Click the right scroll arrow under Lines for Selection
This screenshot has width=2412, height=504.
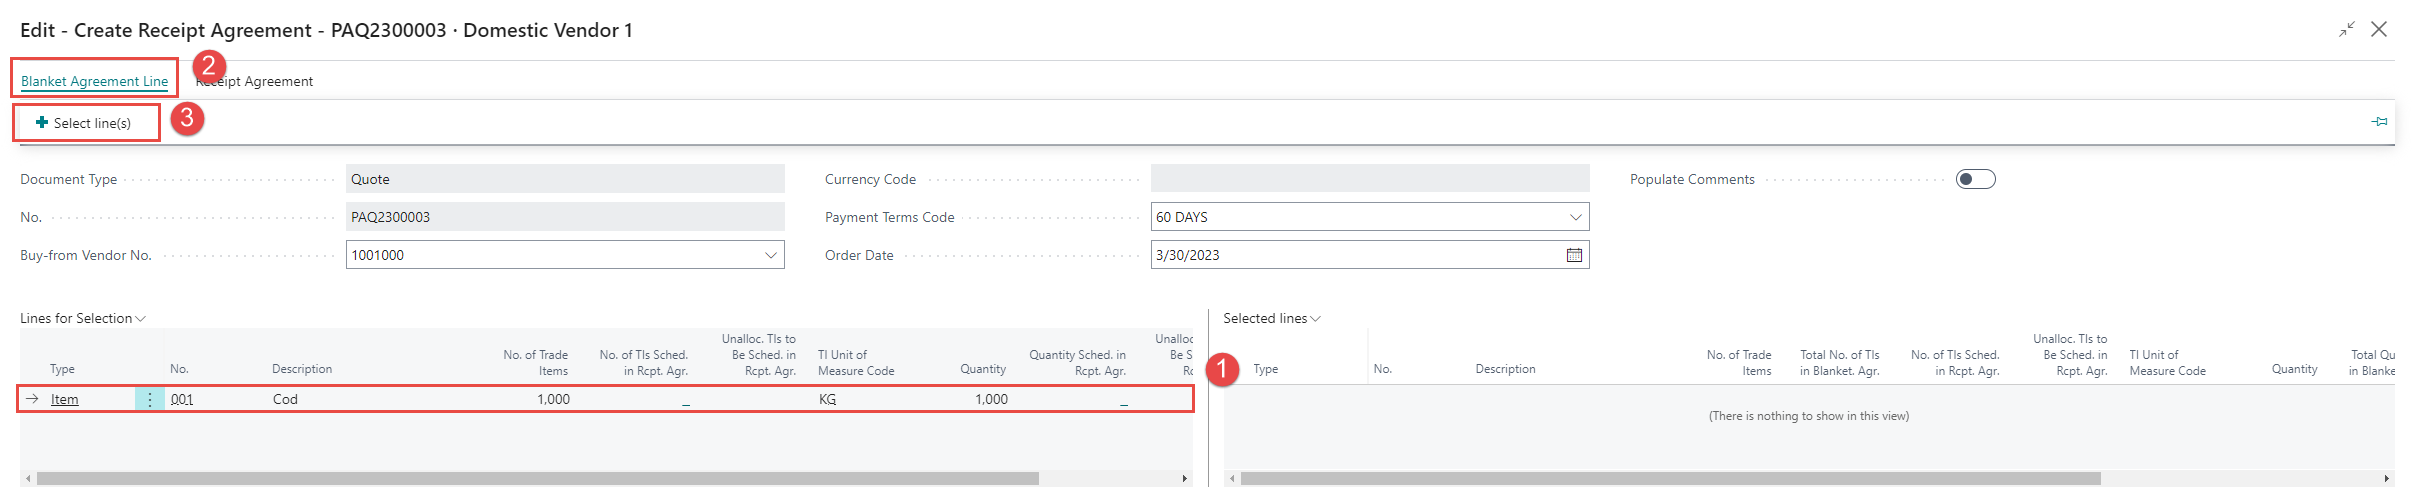(x=1185, y=479)
